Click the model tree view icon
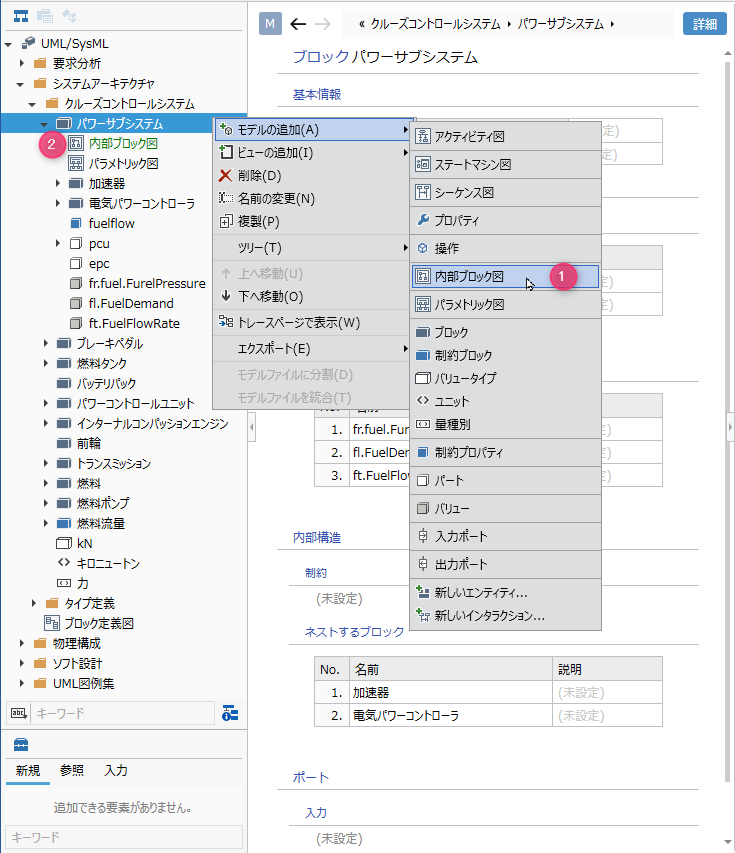Viewport: 735px width, 853px height. click(21, 16)
